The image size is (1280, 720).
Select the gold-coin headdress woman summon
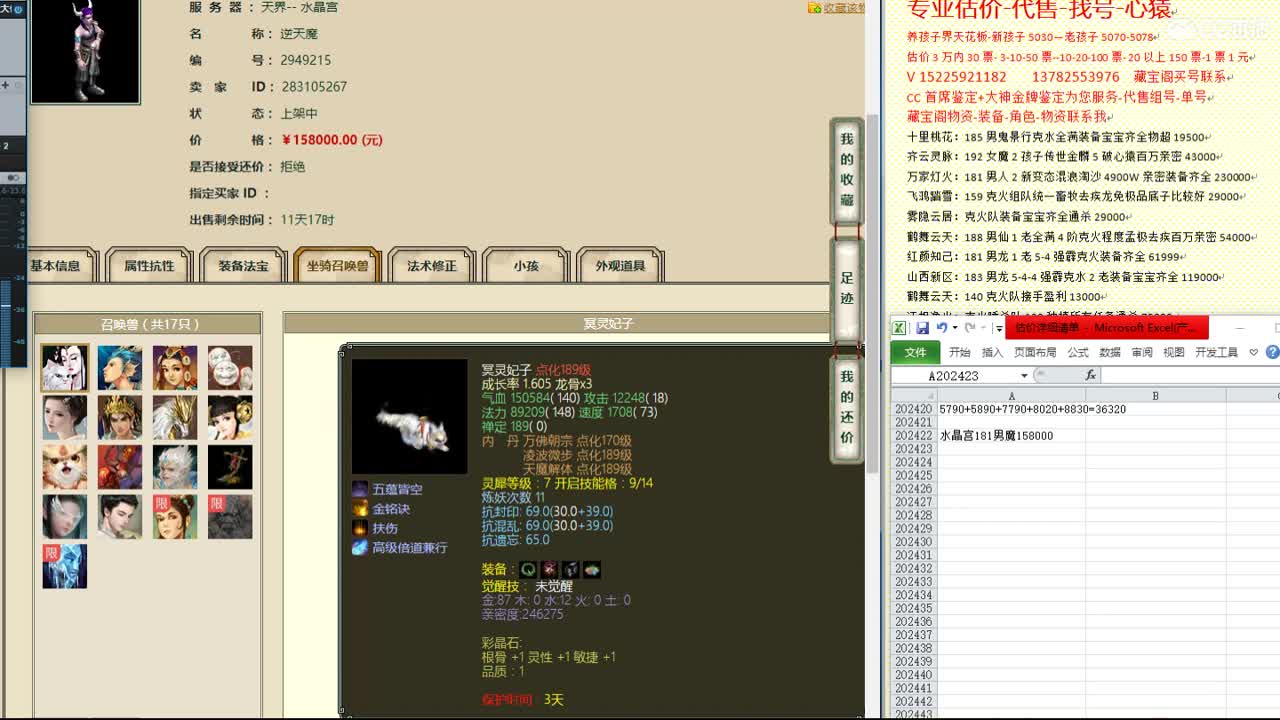tap(175, 368)
